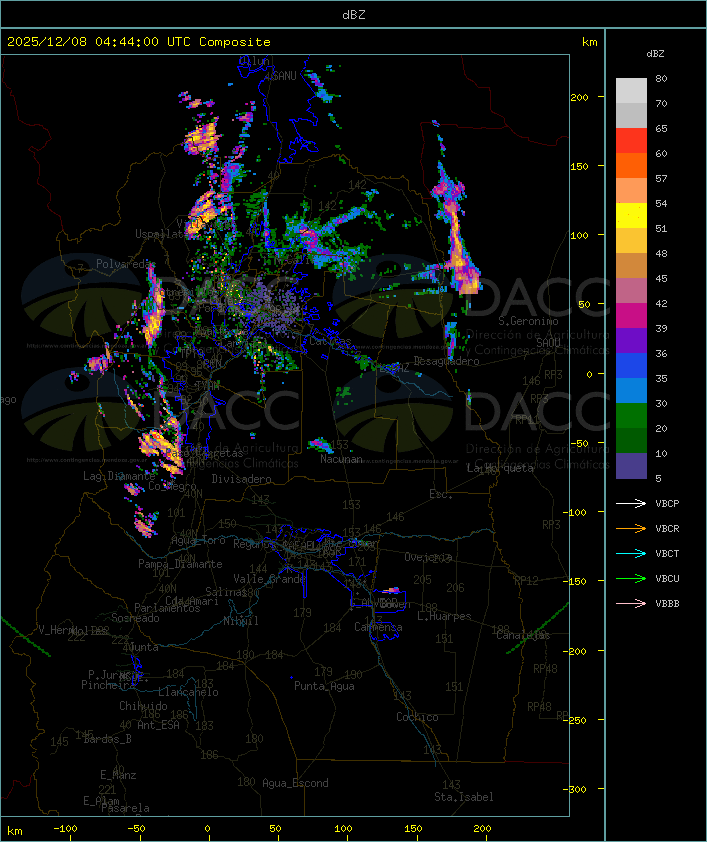Click the Nacunan place label
The width and height of the screenshot is (707, 842).
point(341,459)
